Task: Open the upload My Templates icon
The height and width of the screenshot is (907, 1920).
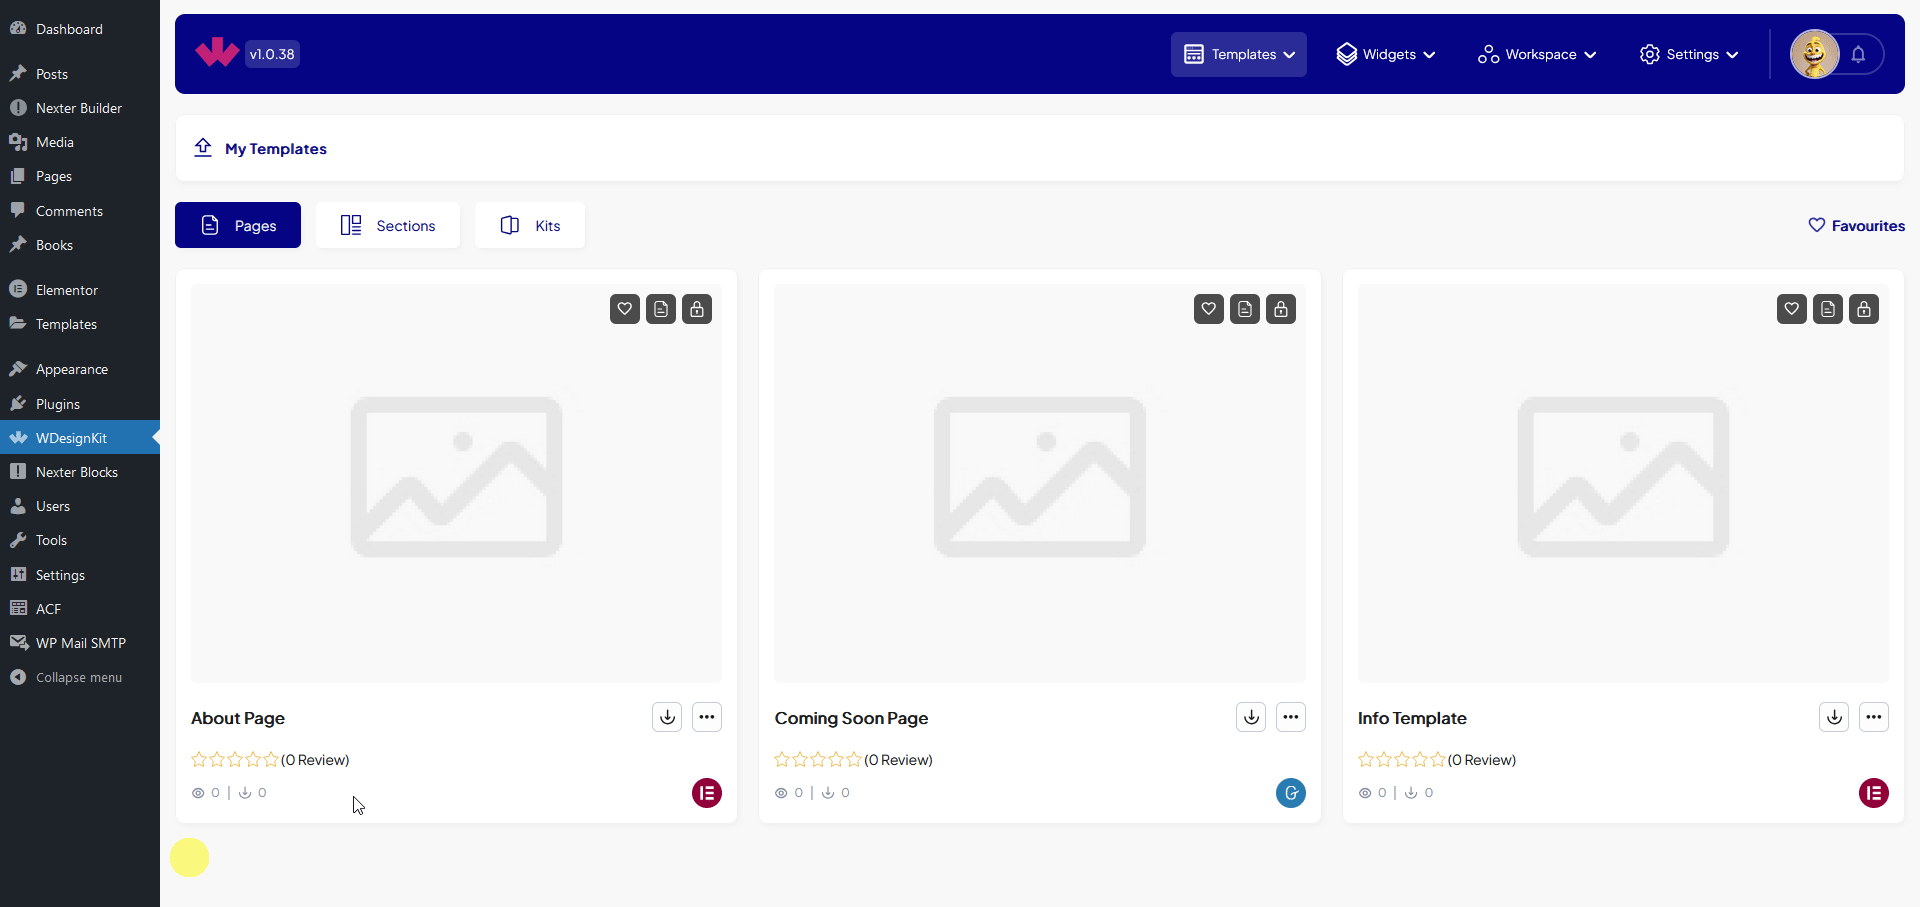Action: point(203,147)
